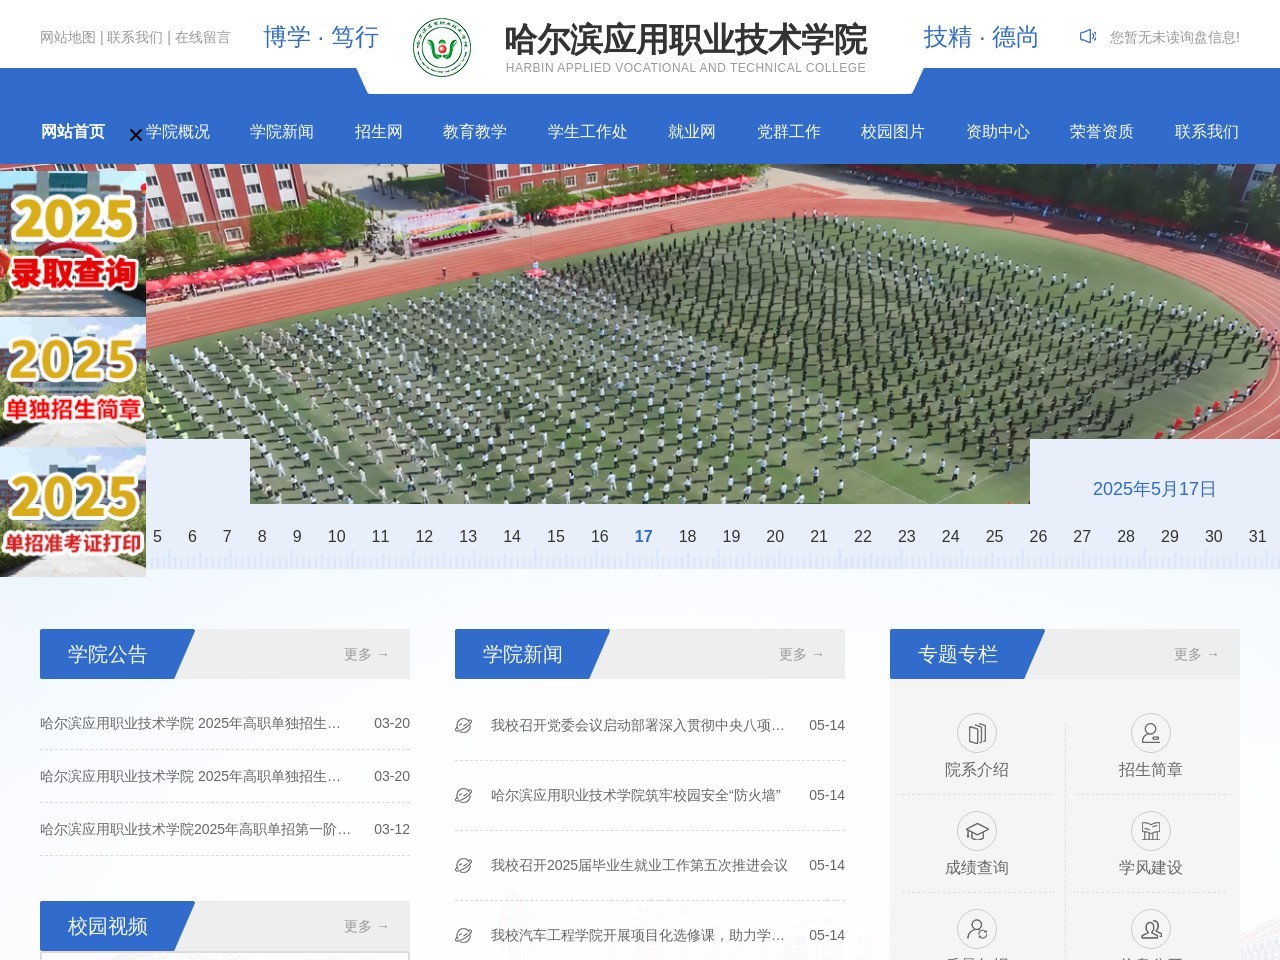
Task: Open 学生工作处 menu item
Action: (x=588, y=132)
